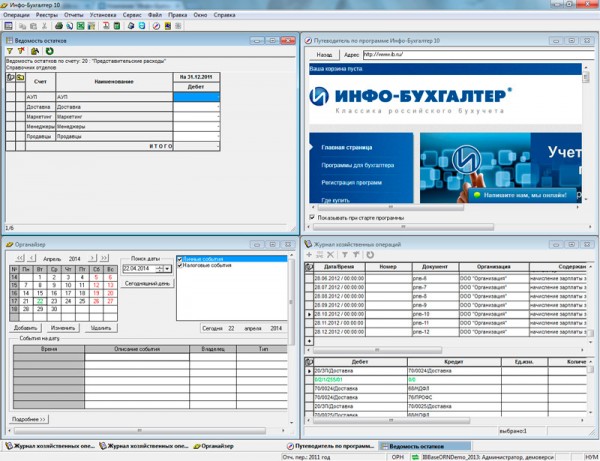
Task: Click the plus add-record icon in the journal toolbar
Action: coord(309,255)
